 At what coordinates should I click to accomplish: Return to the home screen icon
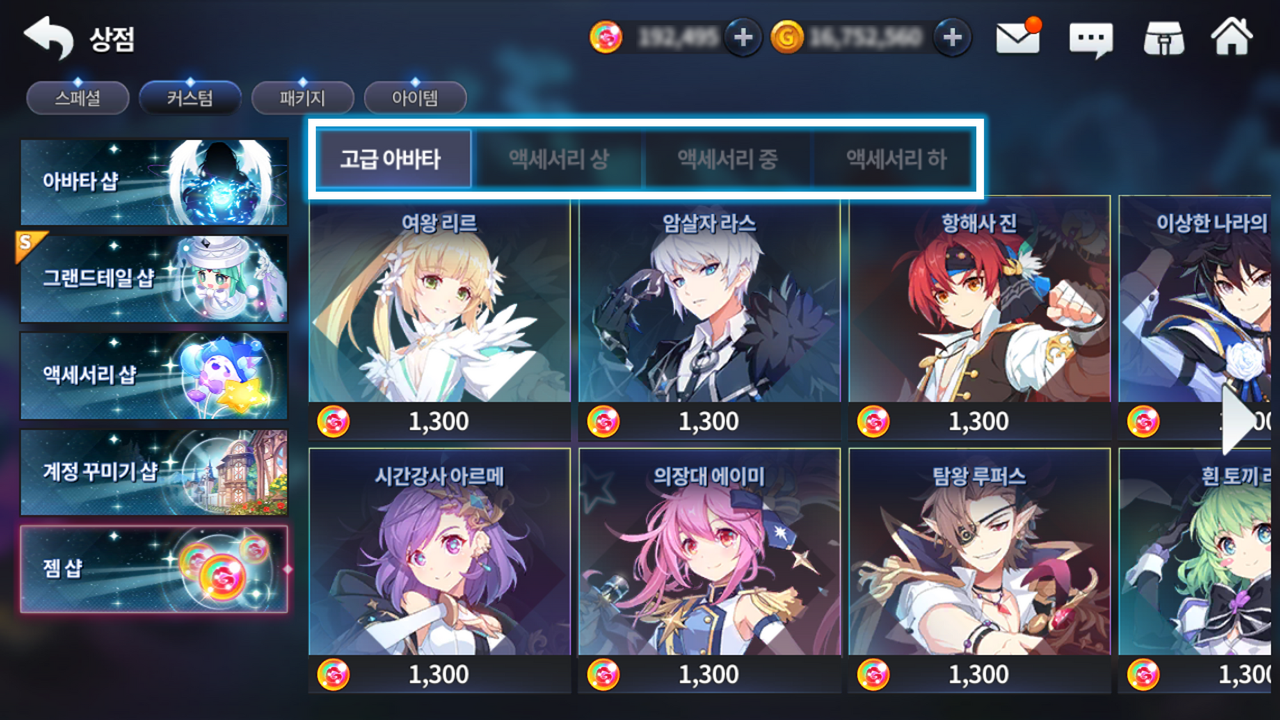(1232, 38)
